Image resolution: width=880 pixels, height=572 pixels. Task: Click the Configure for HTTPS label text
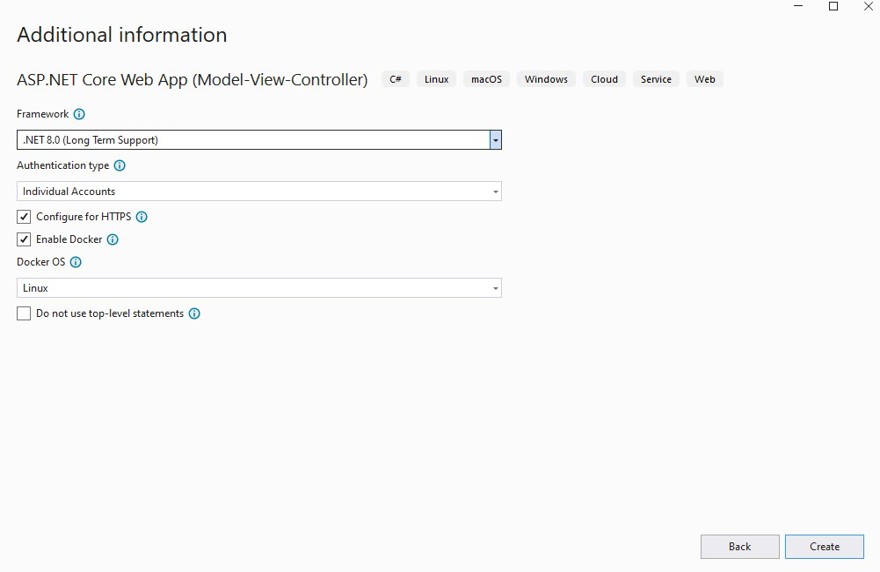point(84,217)
